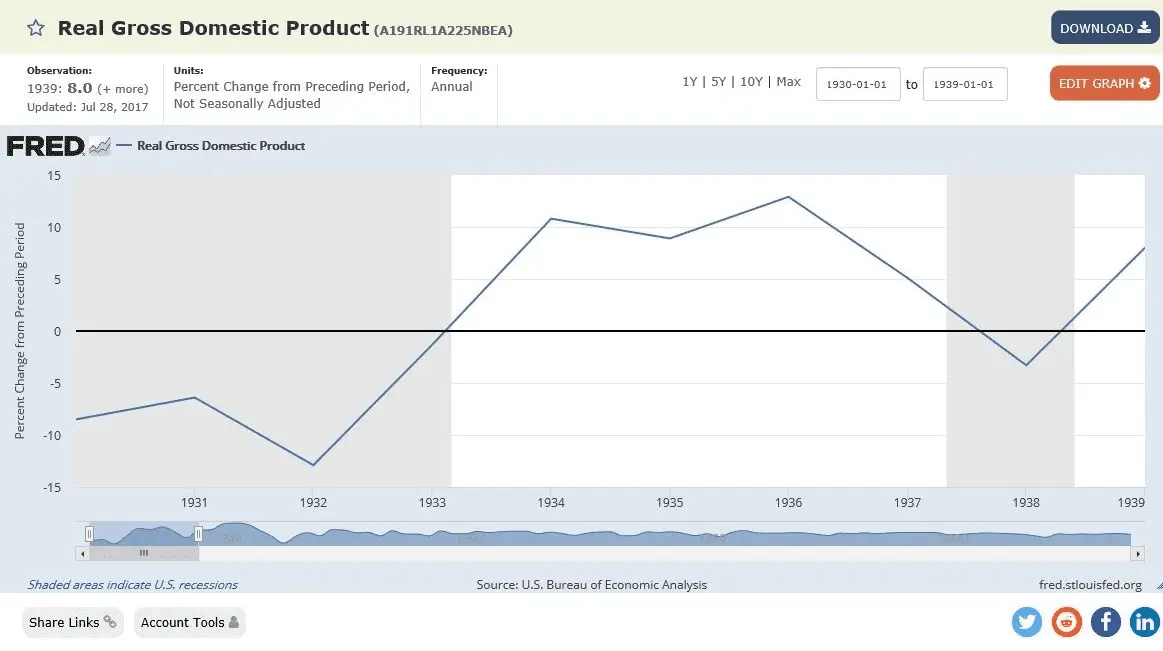This screenshot has height=651, width=1163.
Task: Open the Account Tools menu
Action: click(x=189, y=622)
